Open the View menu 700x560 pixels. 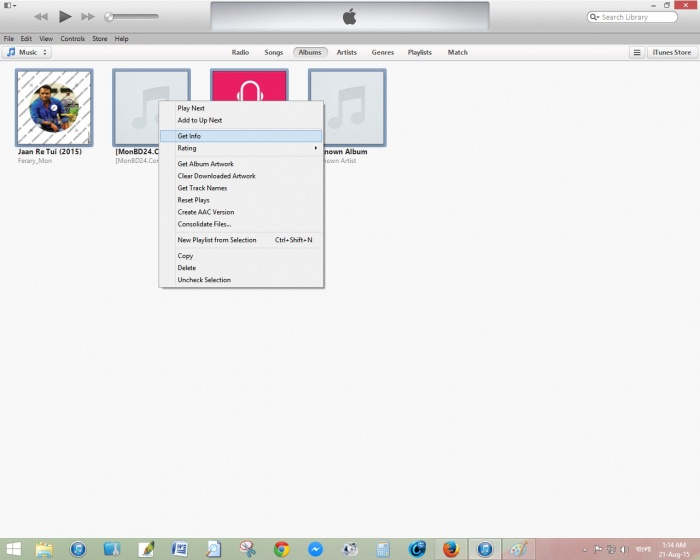[x=46, y=39]
